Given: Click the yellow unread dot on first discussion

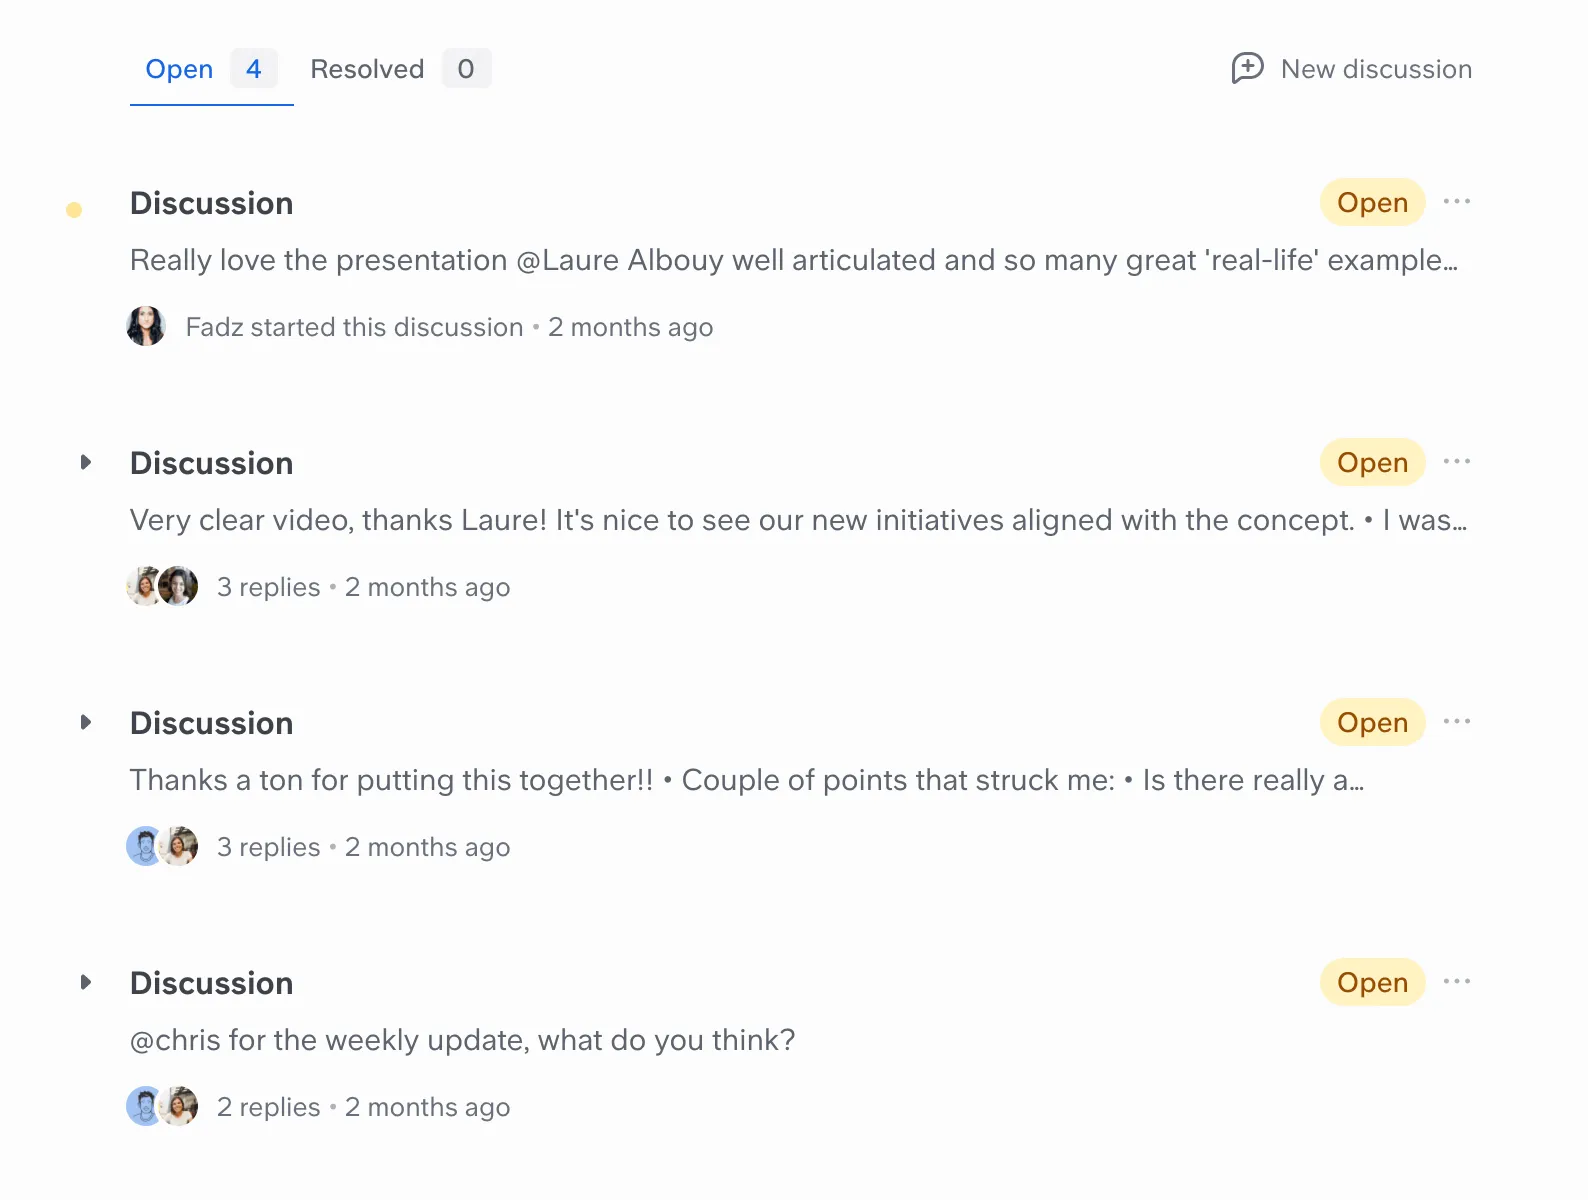Looking at the screenshot, I should tap(74, 210).
